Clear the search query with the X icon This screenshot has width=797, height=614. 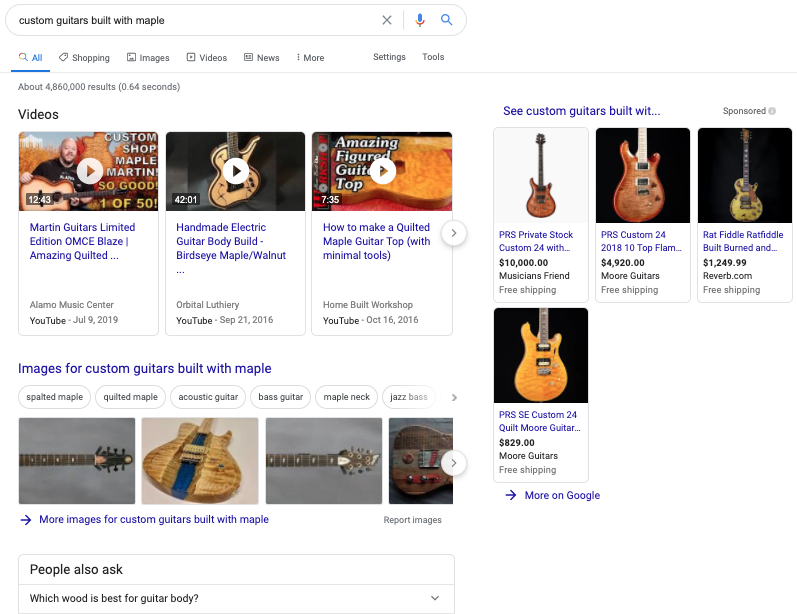tap(387, 20)
